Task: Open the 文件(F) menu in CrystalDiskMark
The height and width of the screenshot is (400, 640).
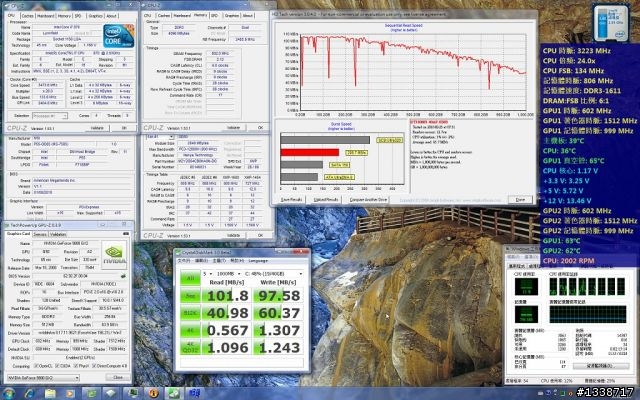Action: (x=184, y=260)
